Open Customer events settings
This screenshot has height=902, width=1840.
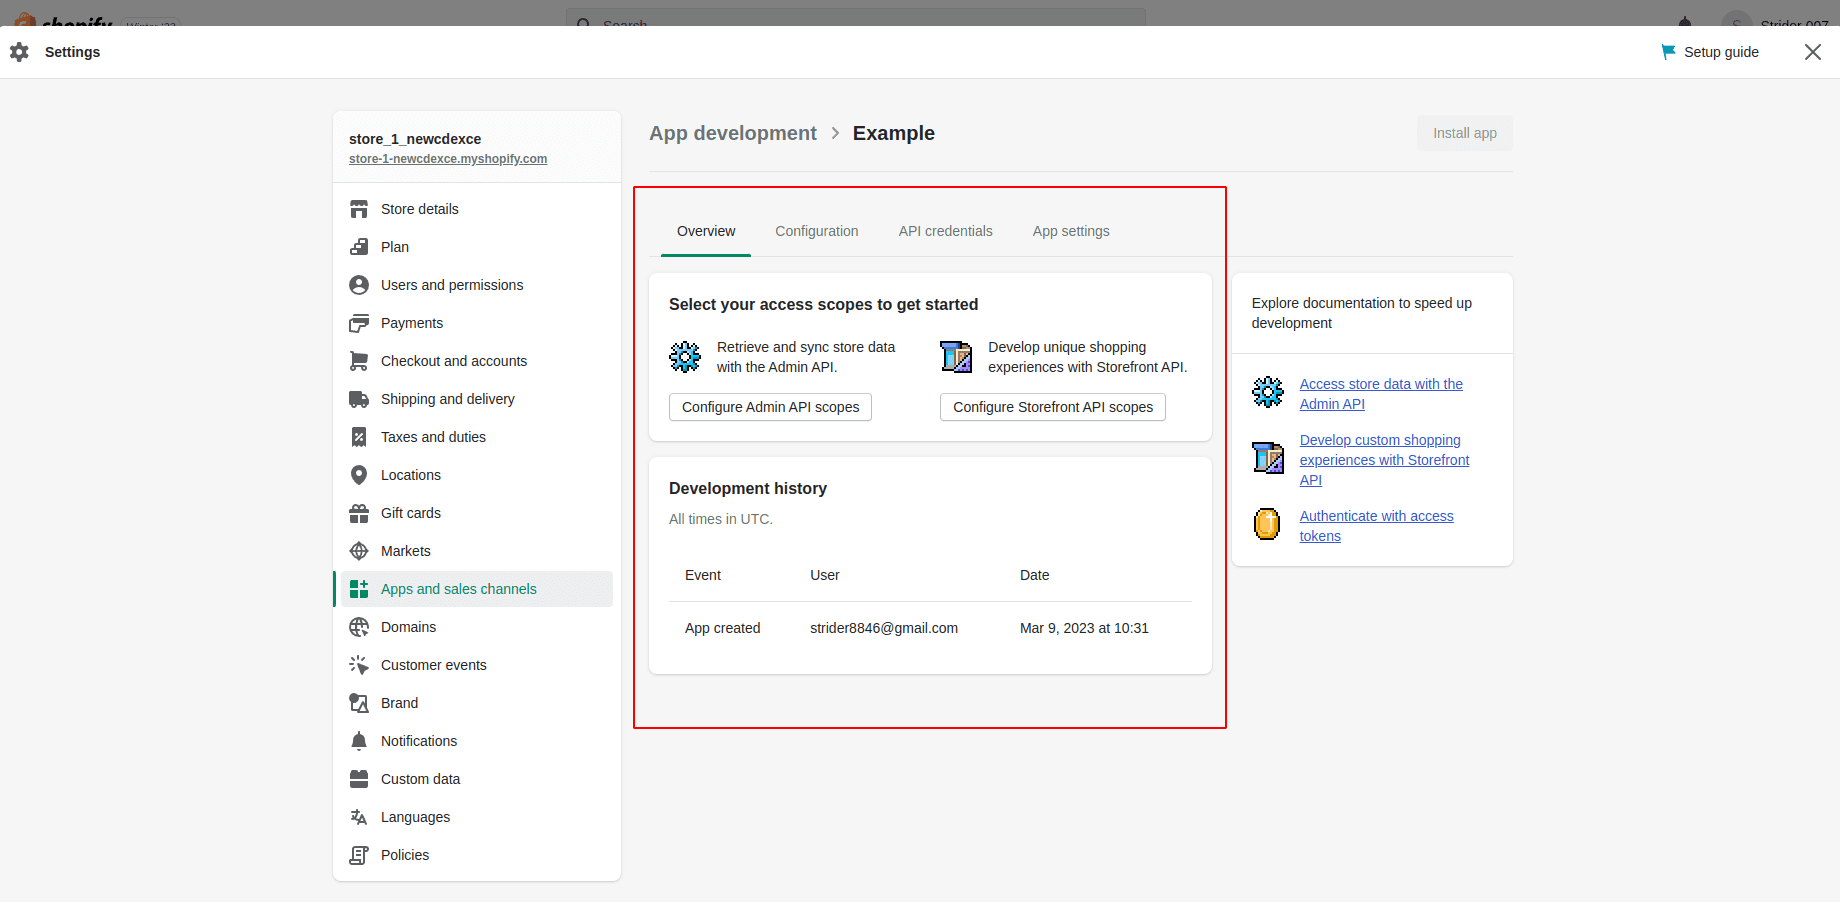coord(477,665)
